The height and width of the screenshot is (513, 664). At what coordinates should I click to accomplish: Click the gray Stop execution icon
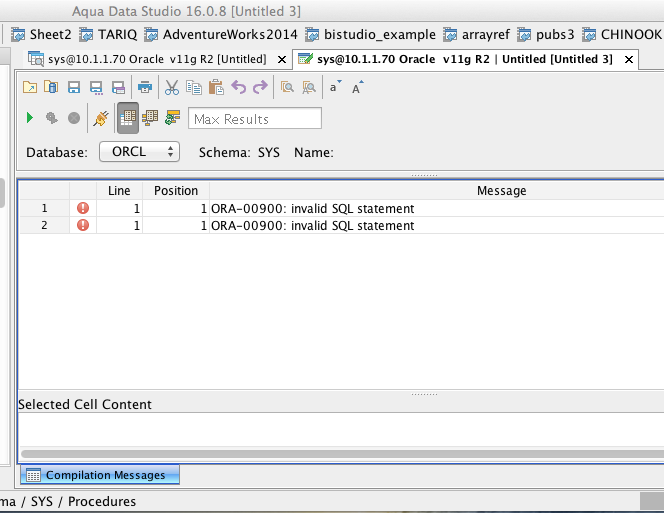coord(74,118)
